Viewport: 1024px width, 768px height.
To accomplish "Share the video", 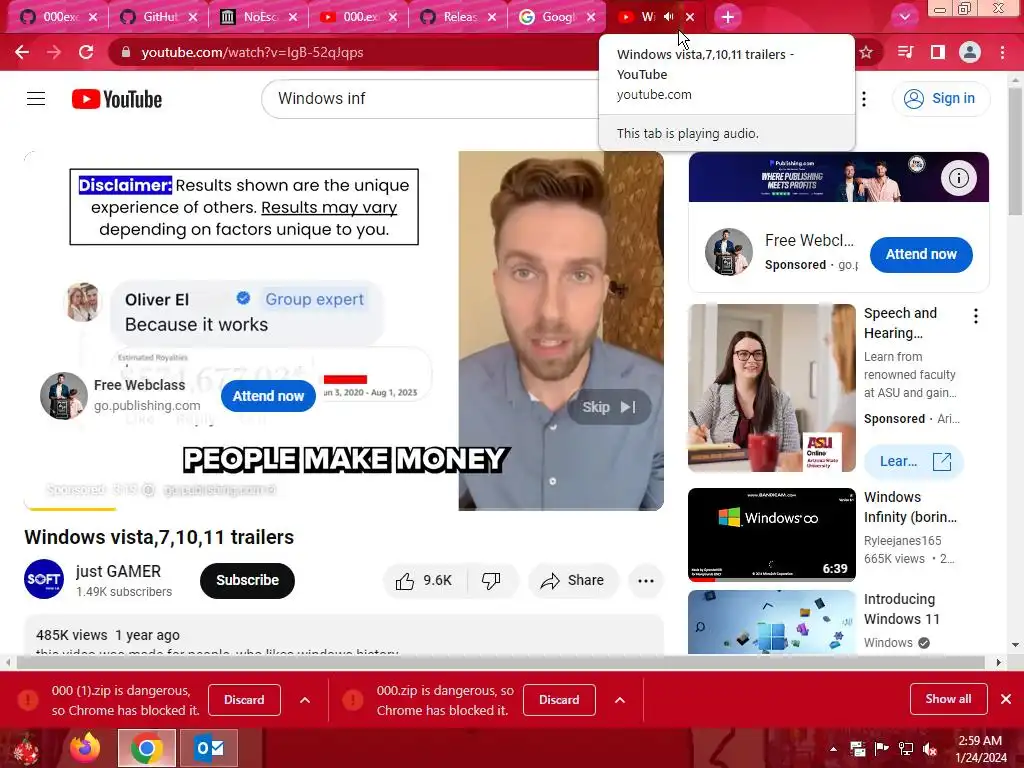I will (573, 581).
